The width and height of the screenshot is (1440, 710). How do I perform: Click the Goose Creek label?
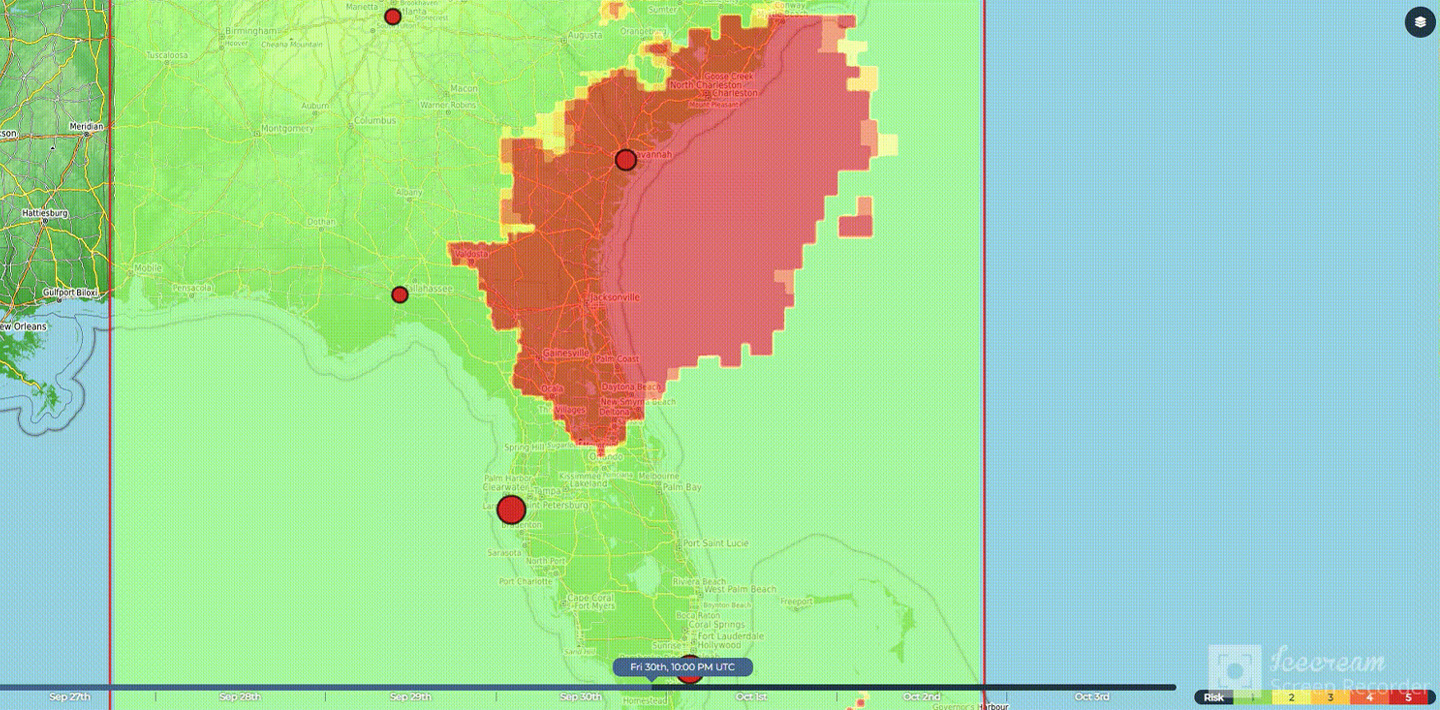tap(729, 76)
